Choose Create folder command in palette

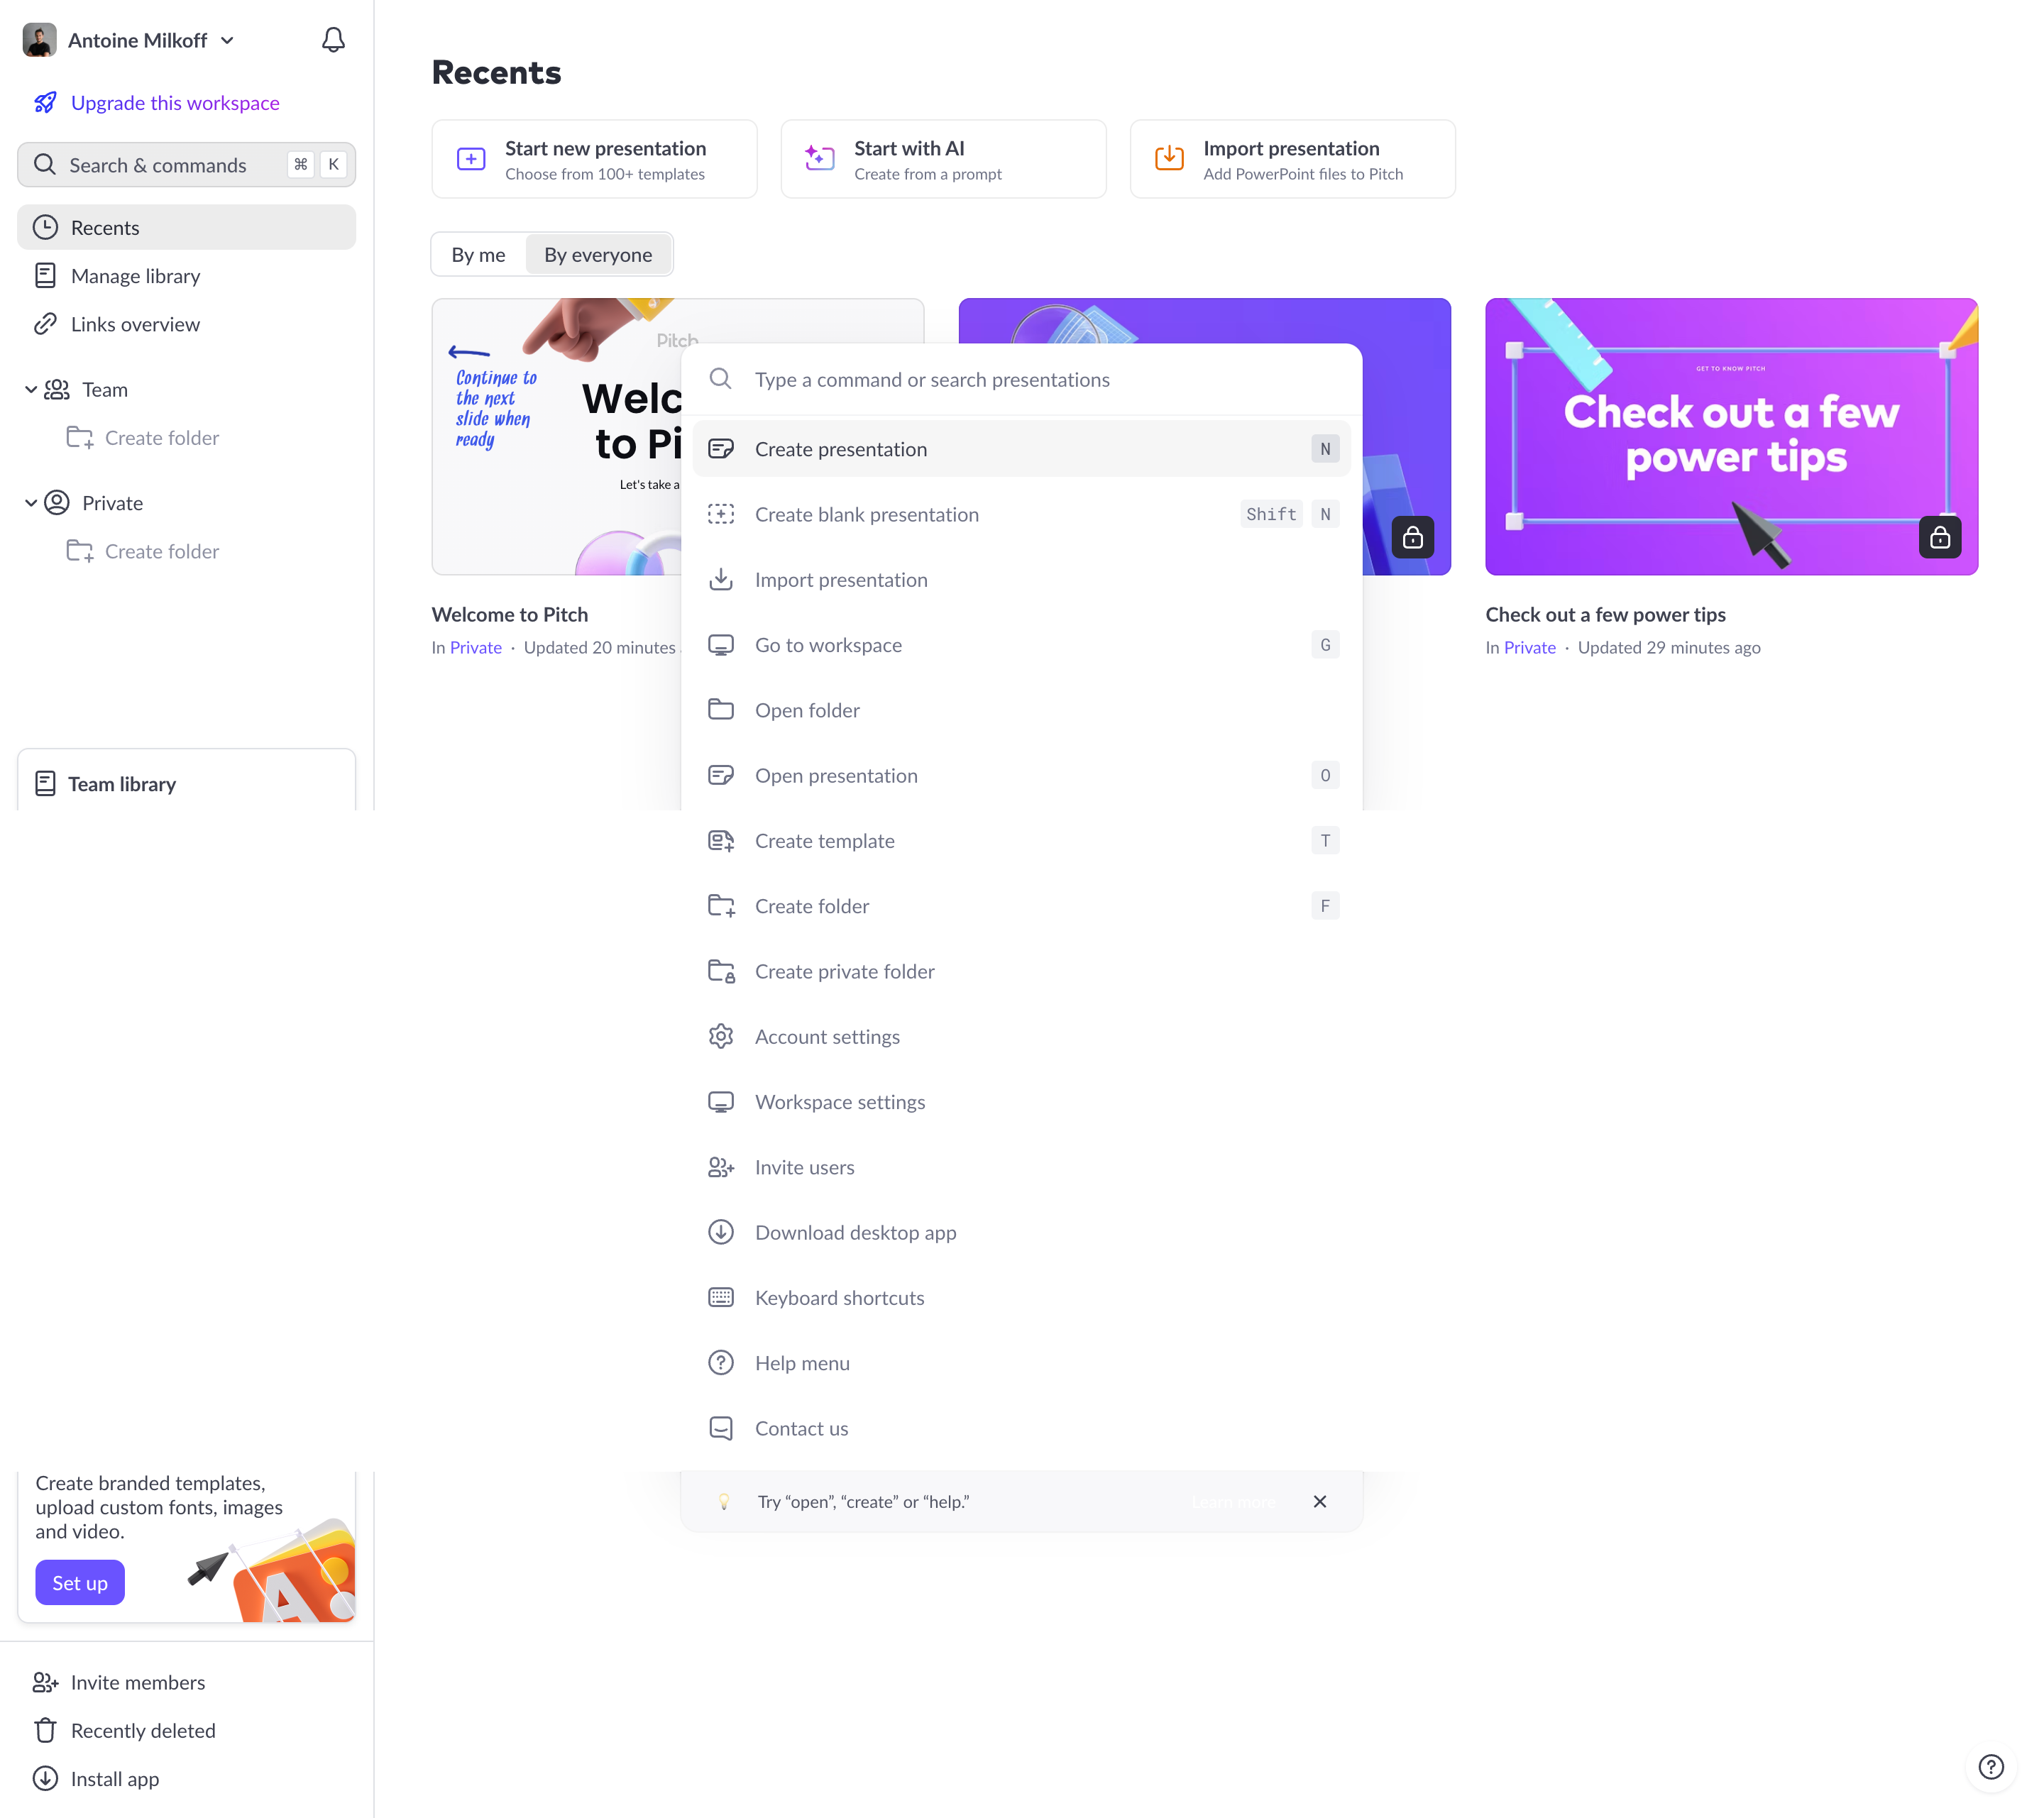[1022, 906]
